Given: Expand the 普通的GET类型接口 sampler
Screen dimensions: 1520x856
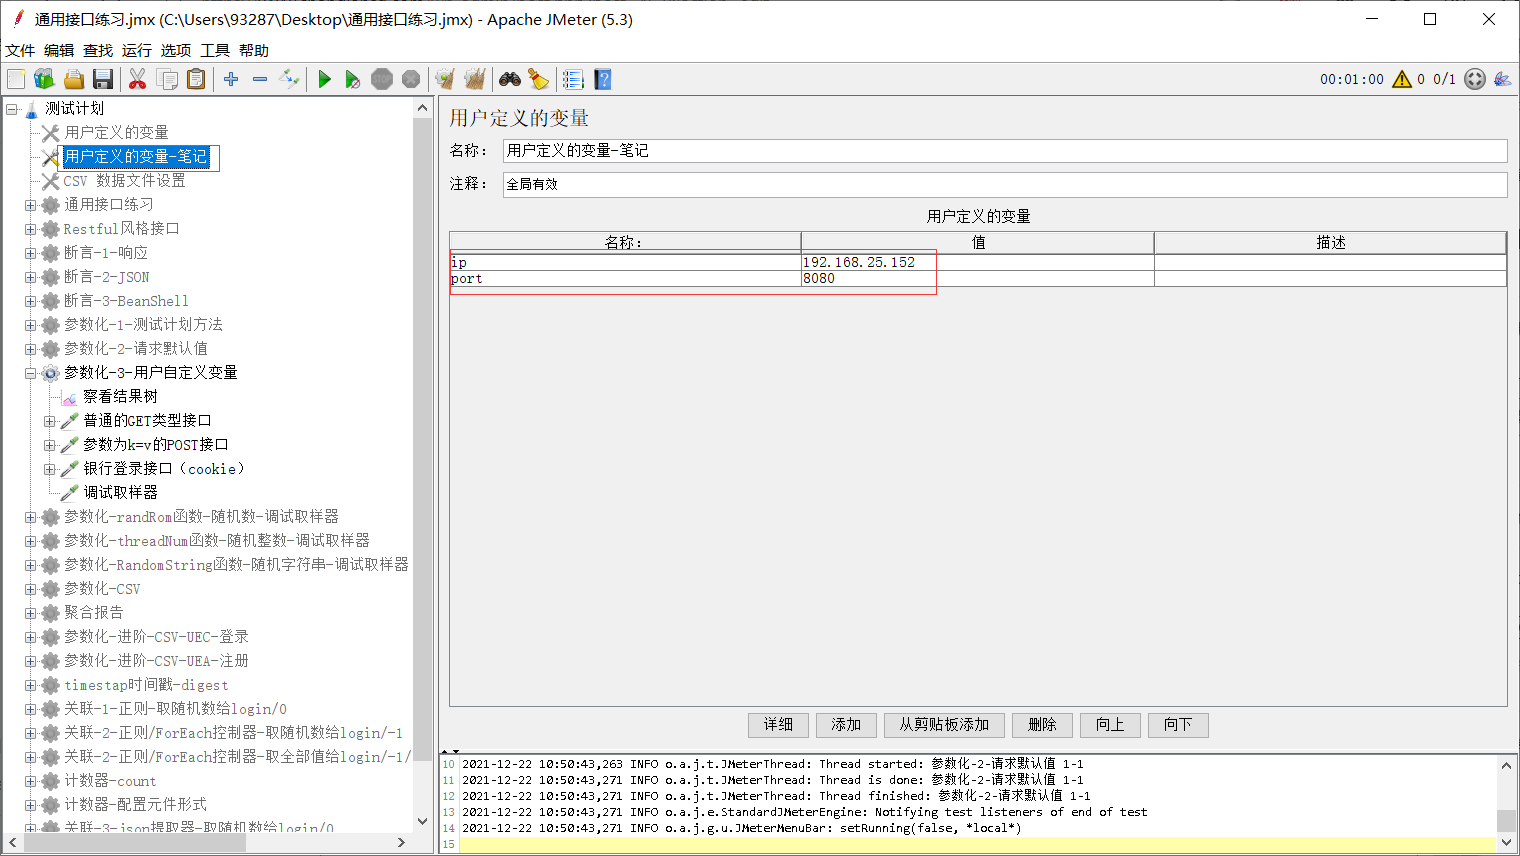Looking at the screenshot, I should [50, 421].
